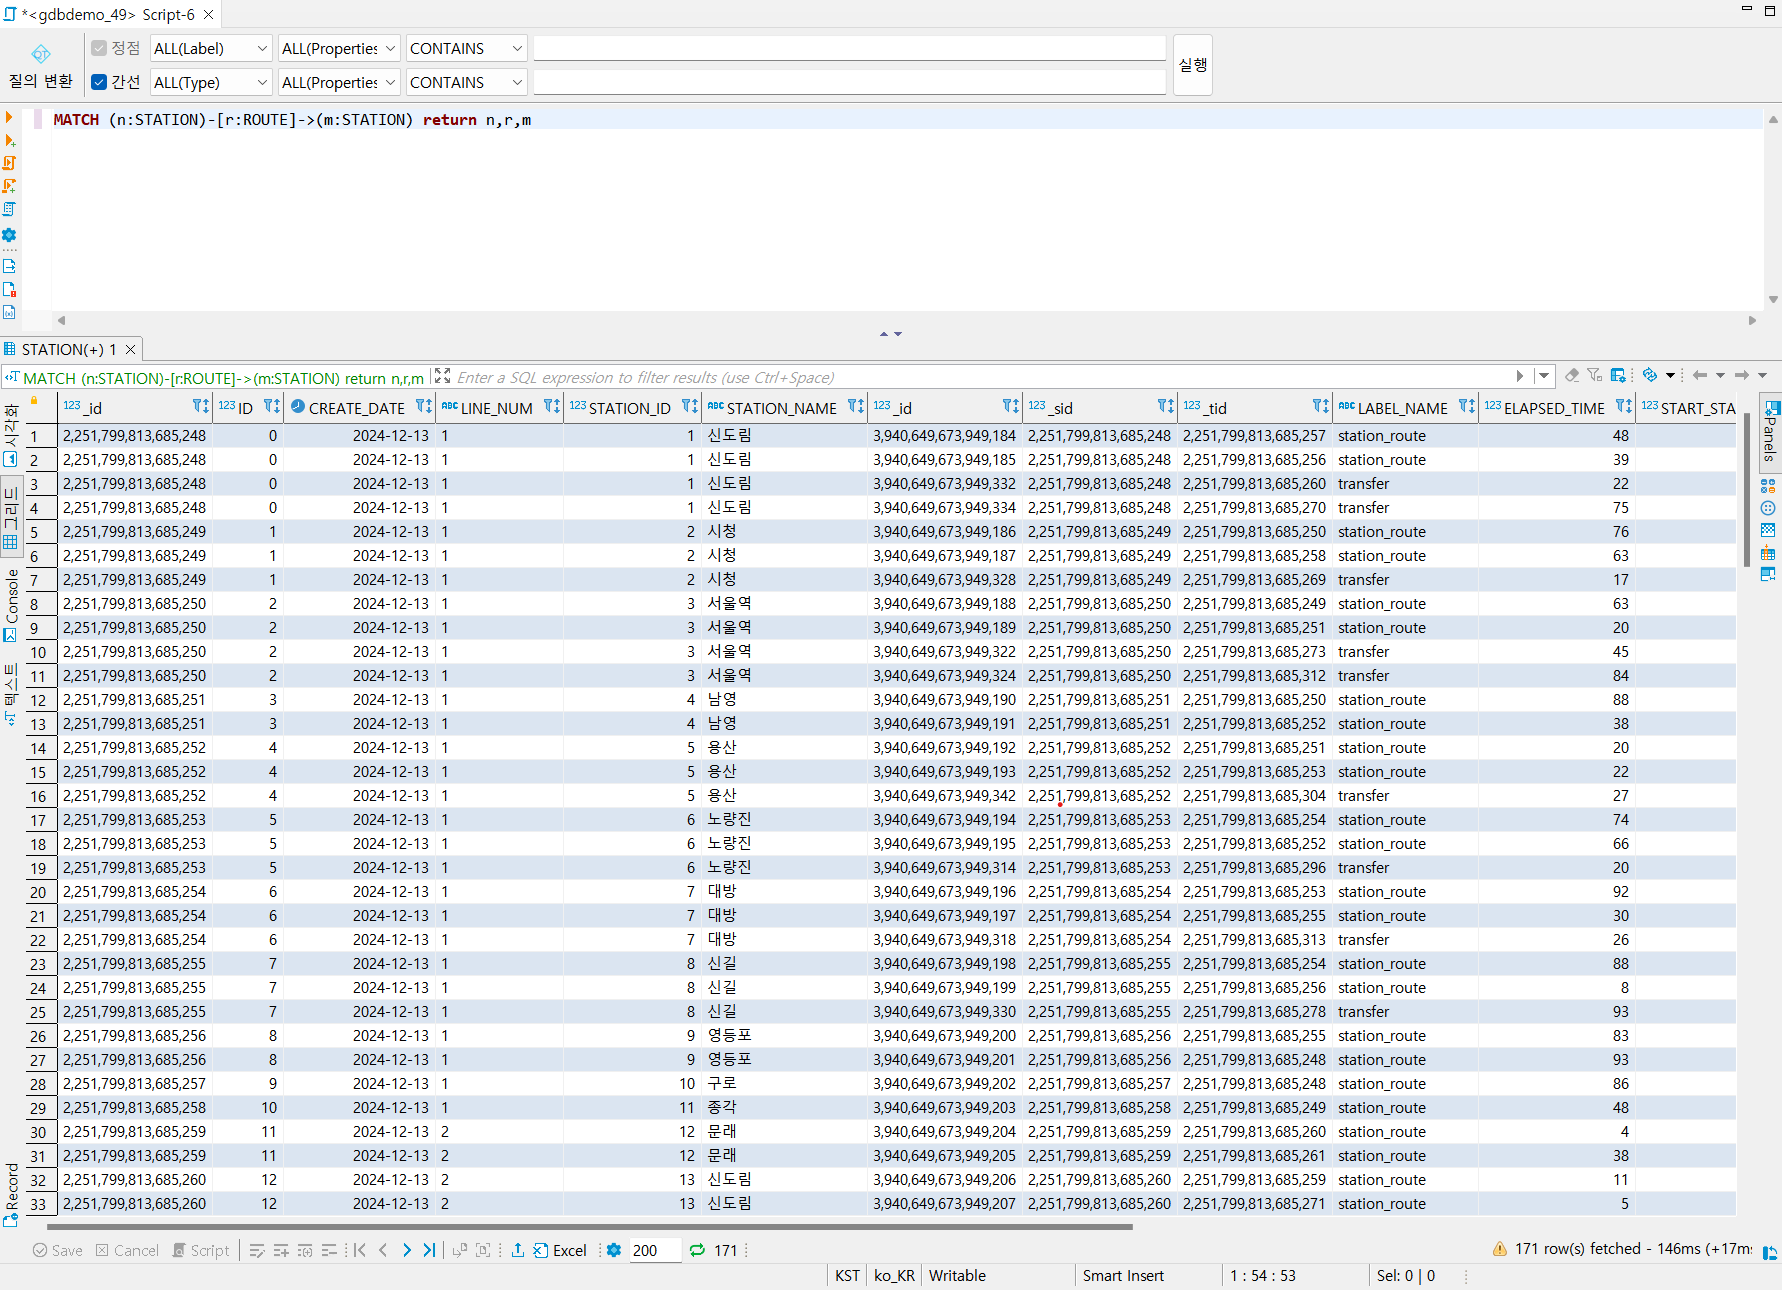Switch to the Record side tab

pyautogui.click(x=11, y=1194)
